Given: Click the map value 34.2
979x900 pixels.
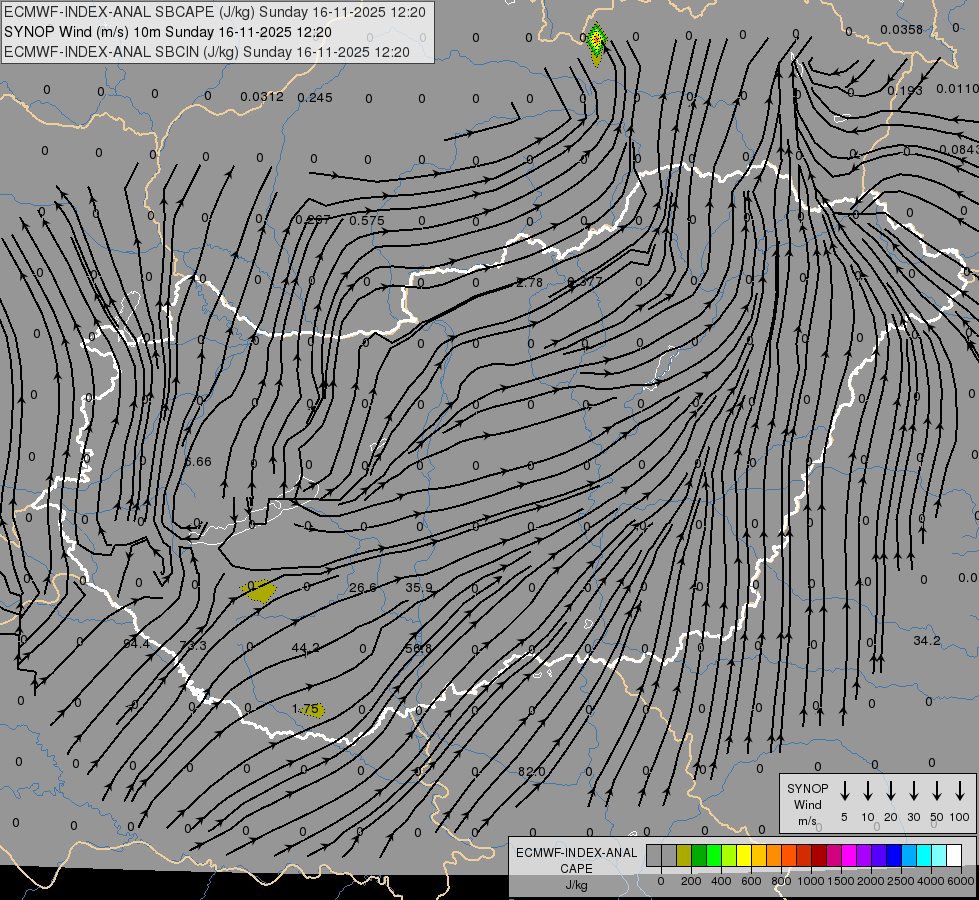Looking at the screenshot, I should pyautogui.click(x=927, y=640).
